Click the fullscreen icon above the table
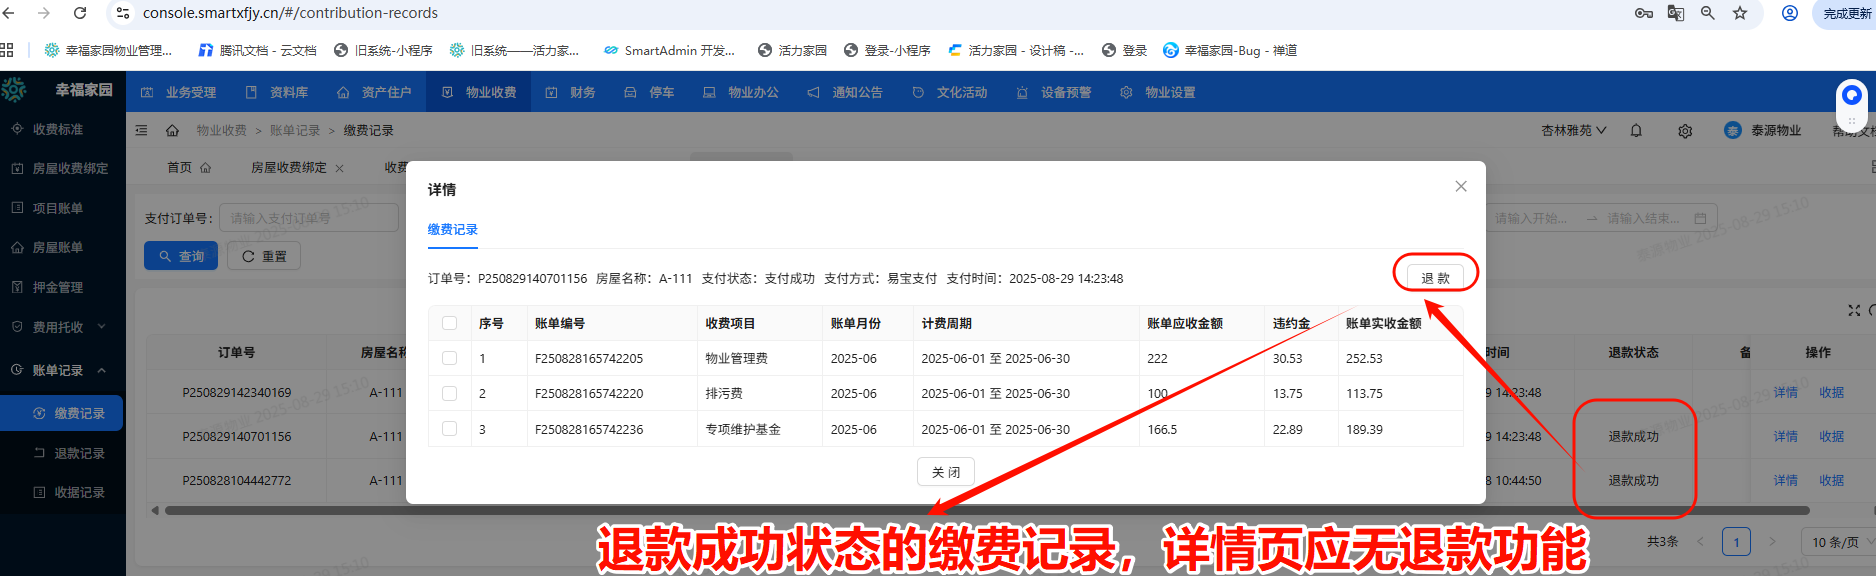 pos(1854,311)
